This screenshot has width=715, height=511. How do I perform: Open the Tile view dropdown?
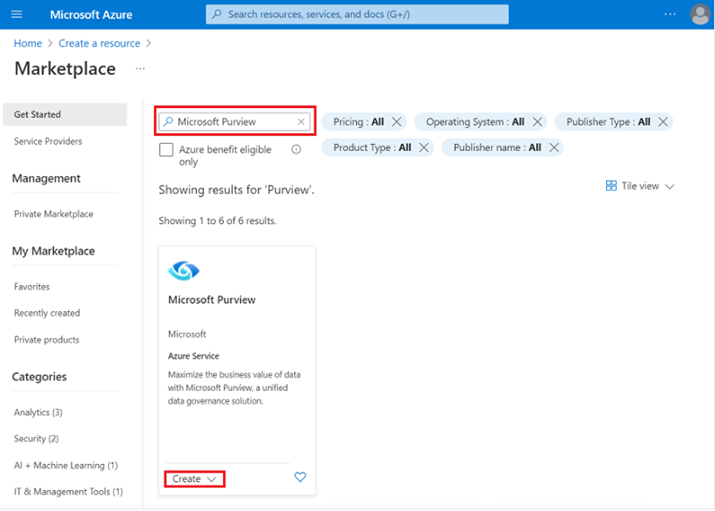640,186
